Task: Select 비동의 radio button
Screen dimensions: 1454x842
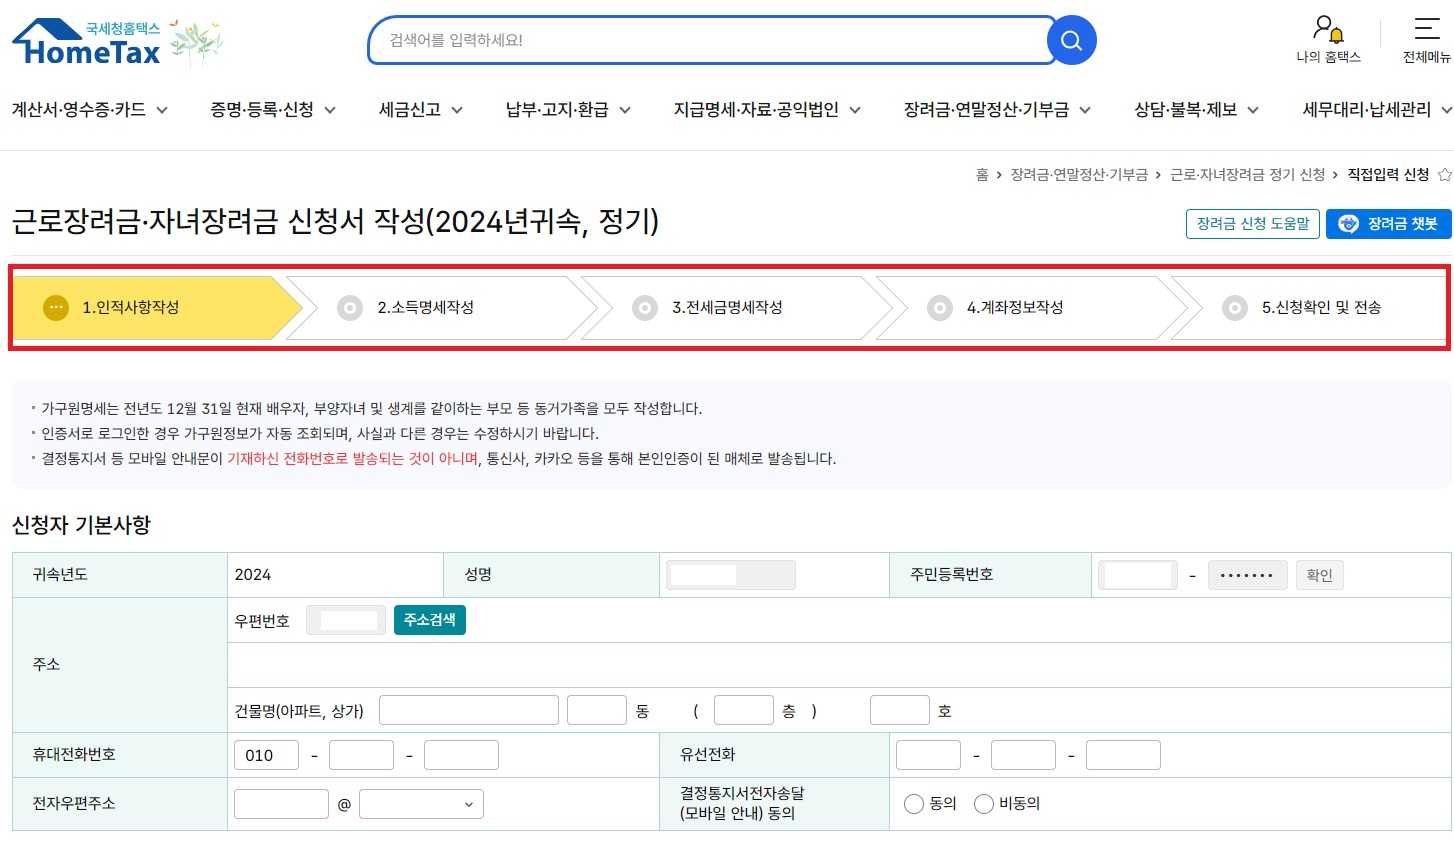Action: coord(984,803)
